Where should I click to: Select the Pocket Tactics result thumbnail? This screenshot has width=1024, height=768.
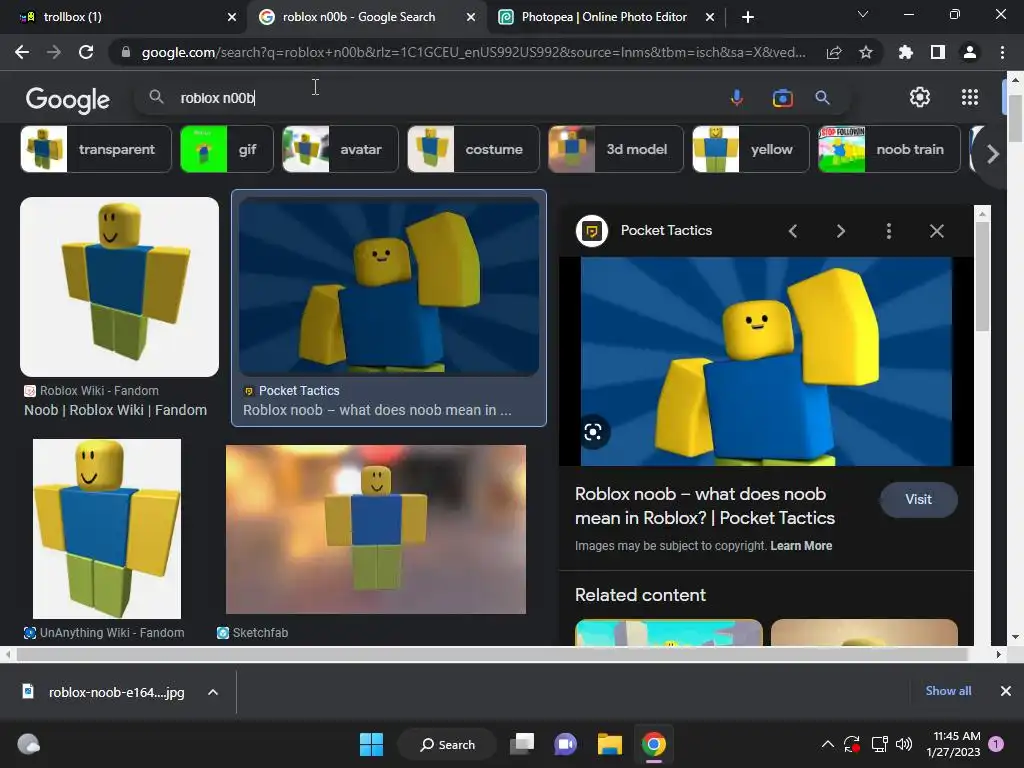[389, 286]
